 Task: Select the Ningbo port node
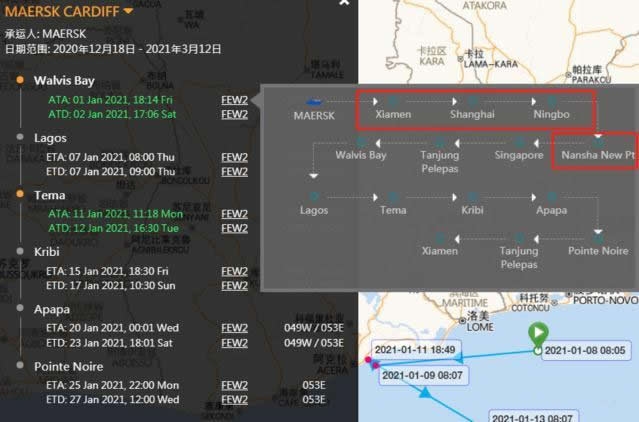551,102
